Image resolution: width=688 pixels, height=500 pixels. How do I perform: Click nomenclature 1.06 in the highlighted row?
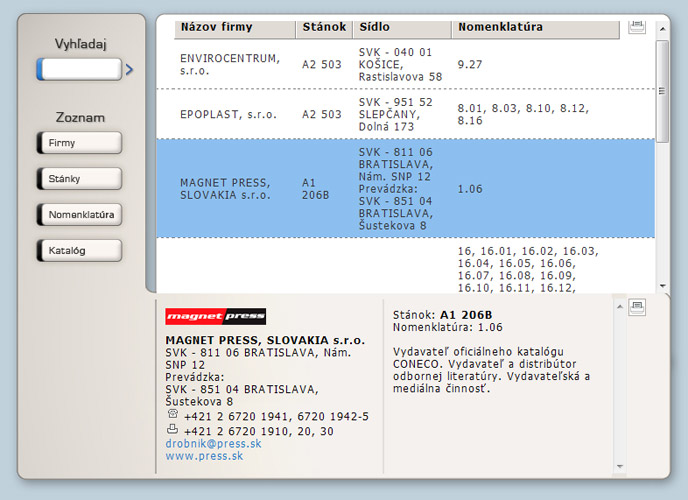tap(469, 189)
